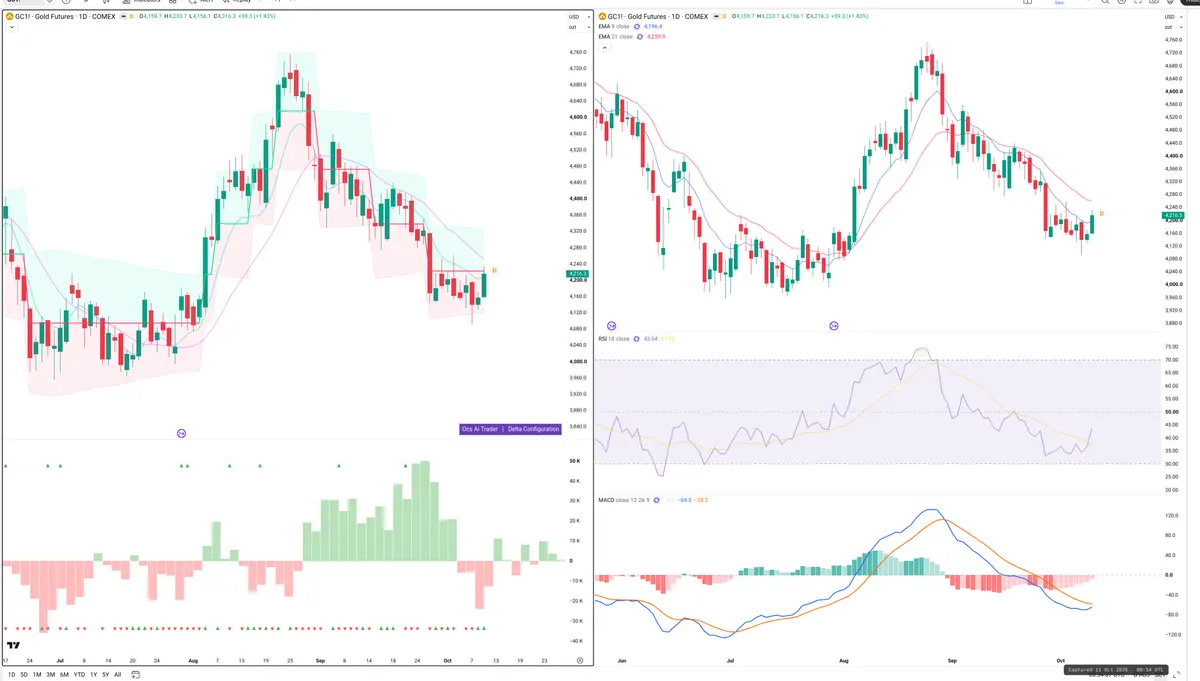Select the EMA 9 close legend entry

pos(615,27)
